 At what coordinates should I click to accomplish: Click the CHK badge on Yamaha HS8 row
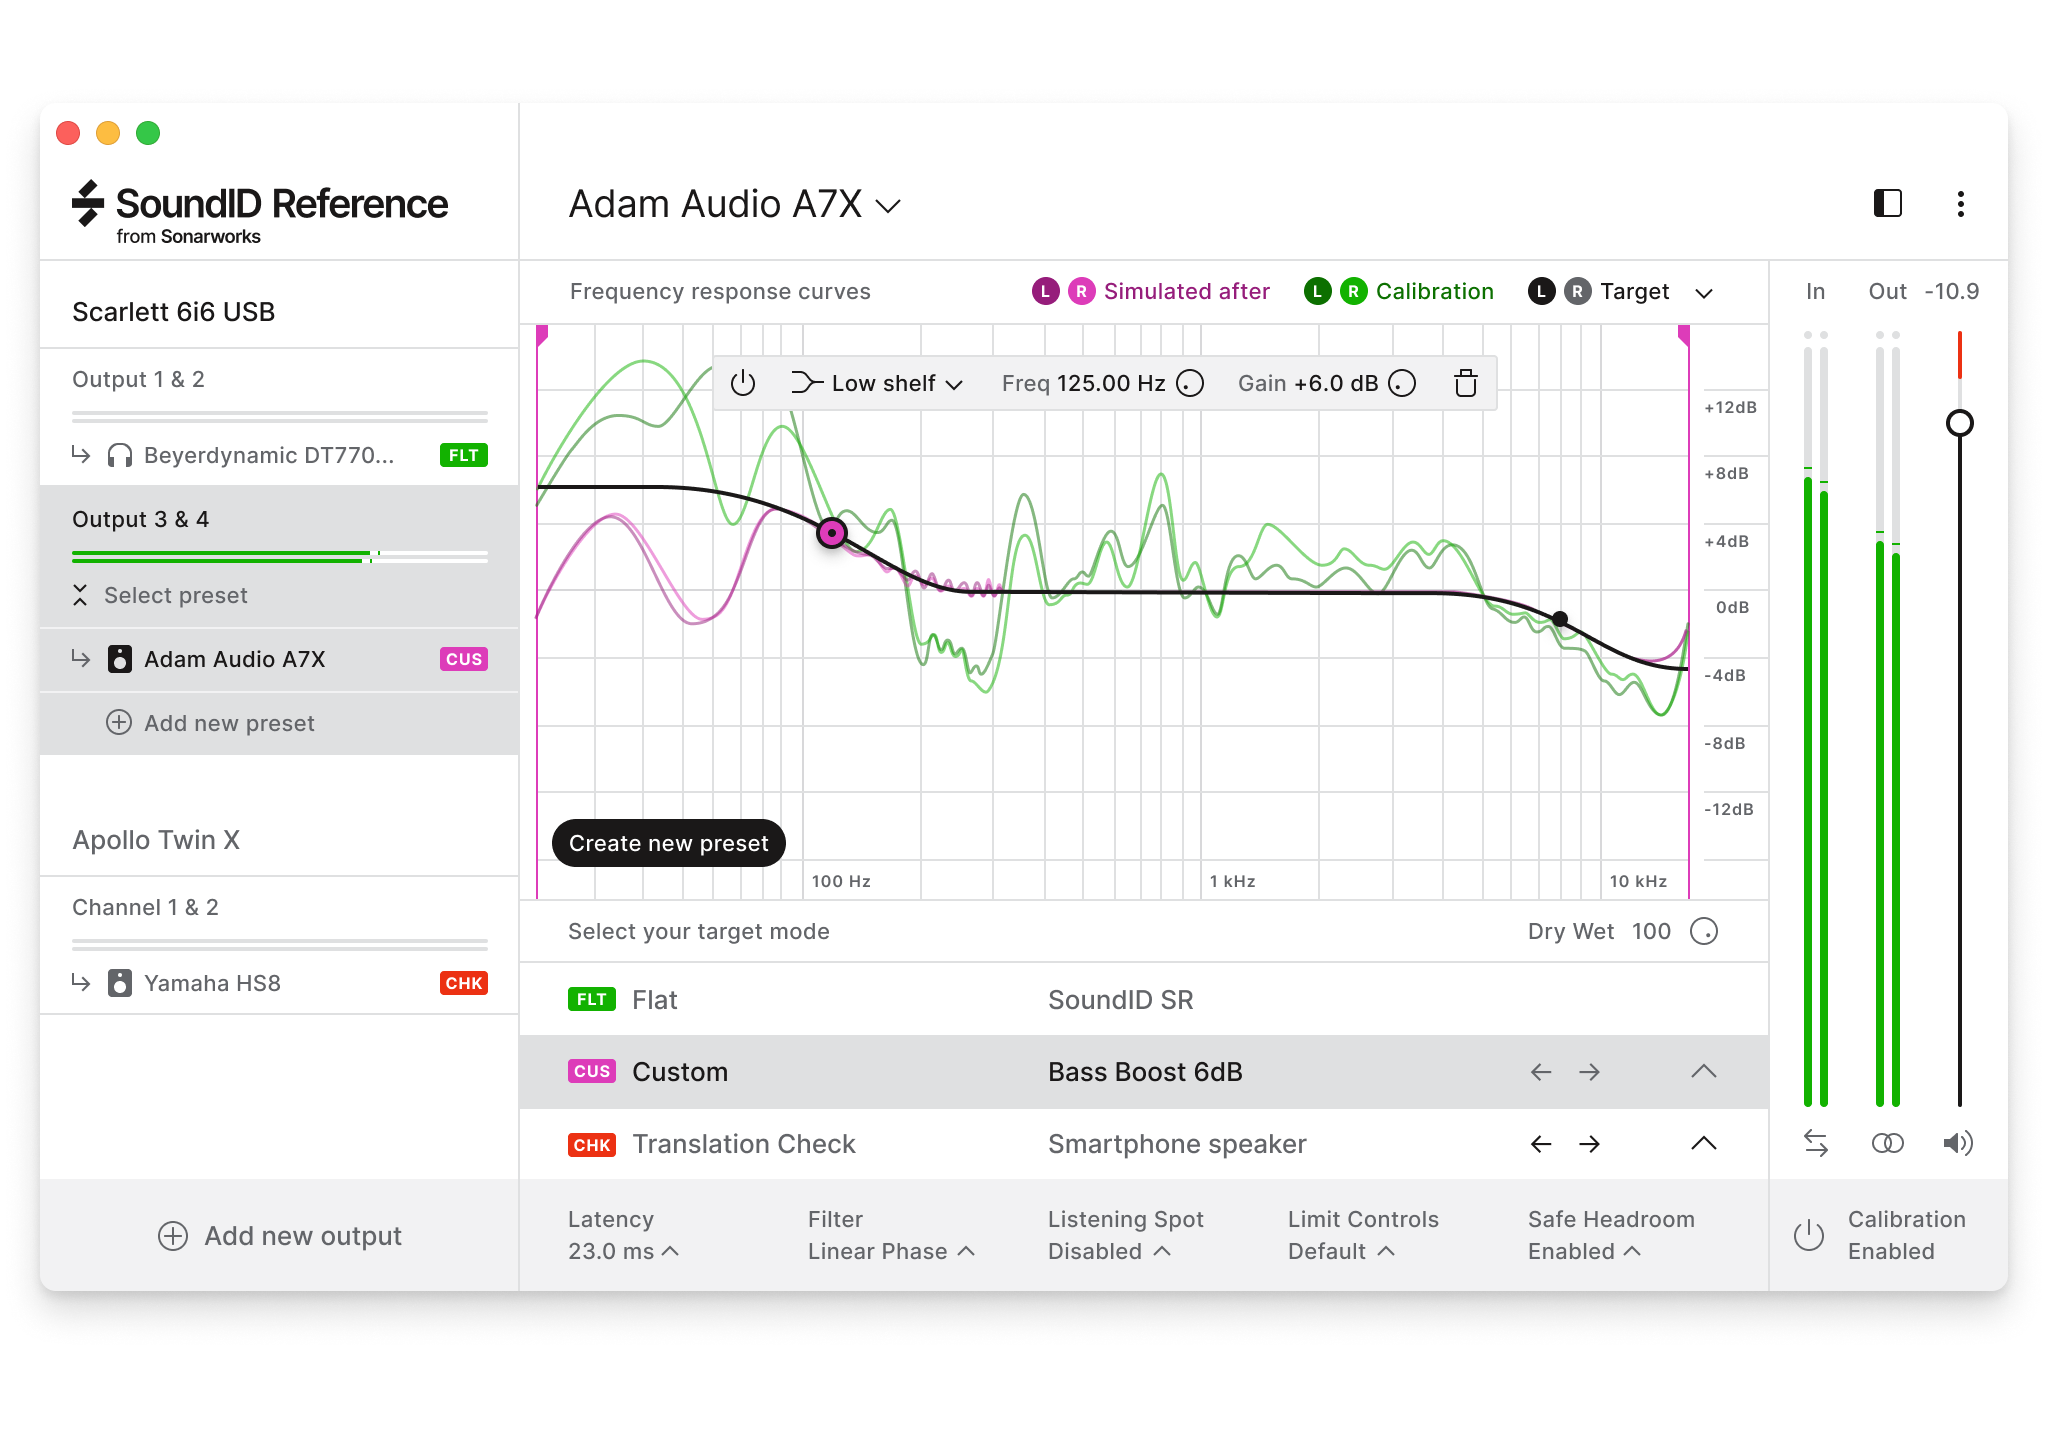coord(464,983)
